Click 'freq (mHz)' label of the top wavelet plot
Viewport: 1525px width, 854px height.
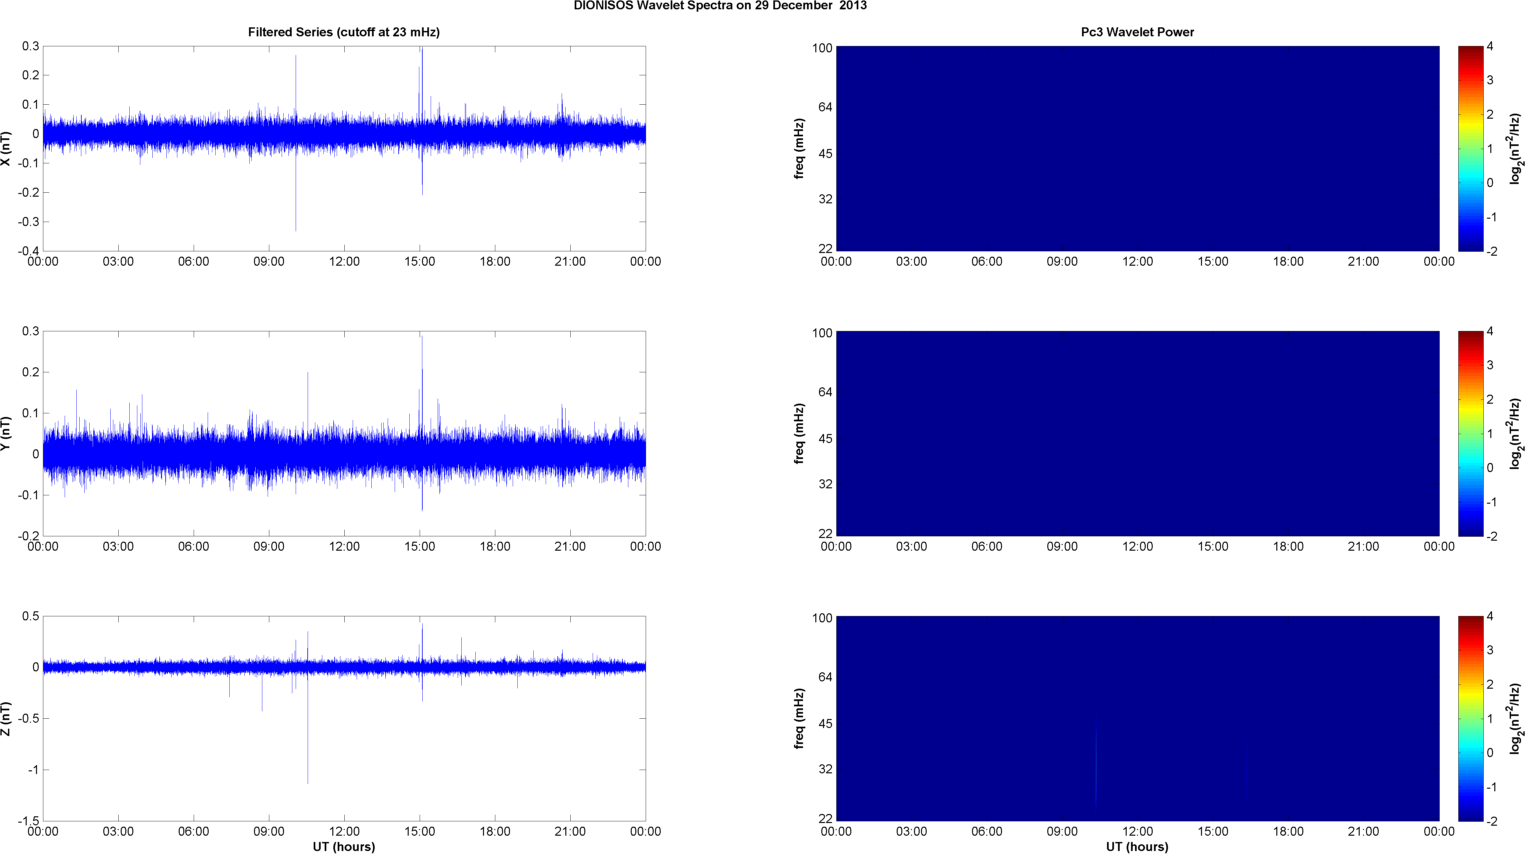[799, 148]
